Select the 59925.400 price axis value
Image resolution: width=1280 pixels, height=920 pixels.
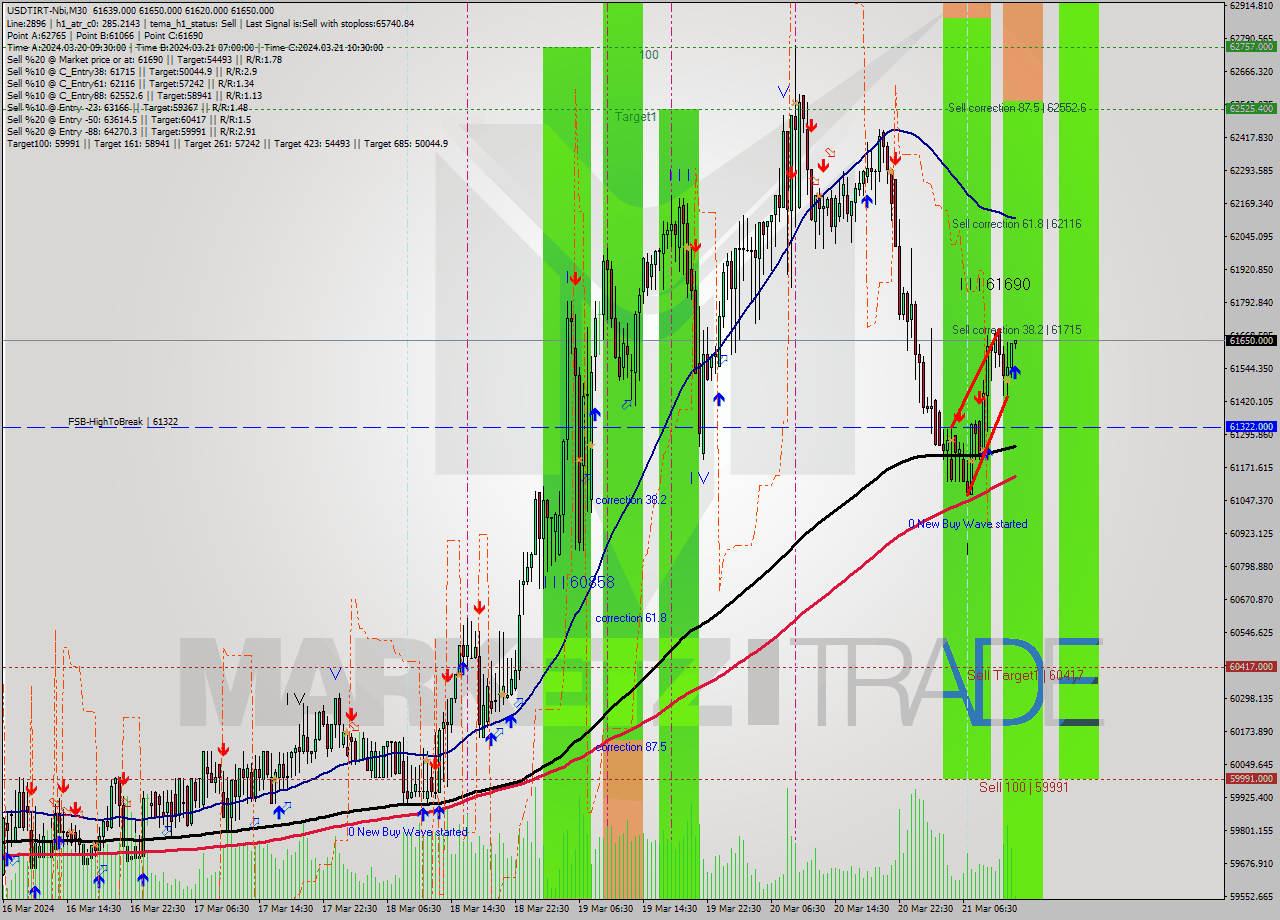point(1251,798)
